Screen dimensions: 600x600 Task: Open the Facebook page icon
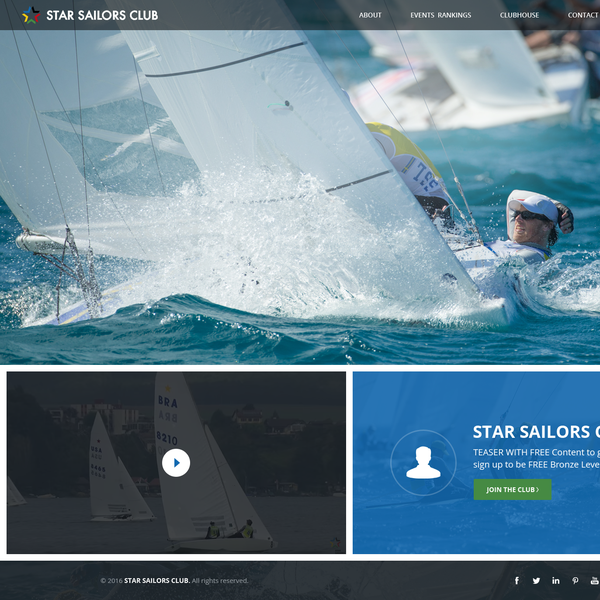pyautogui.click(x=517, y=580)
